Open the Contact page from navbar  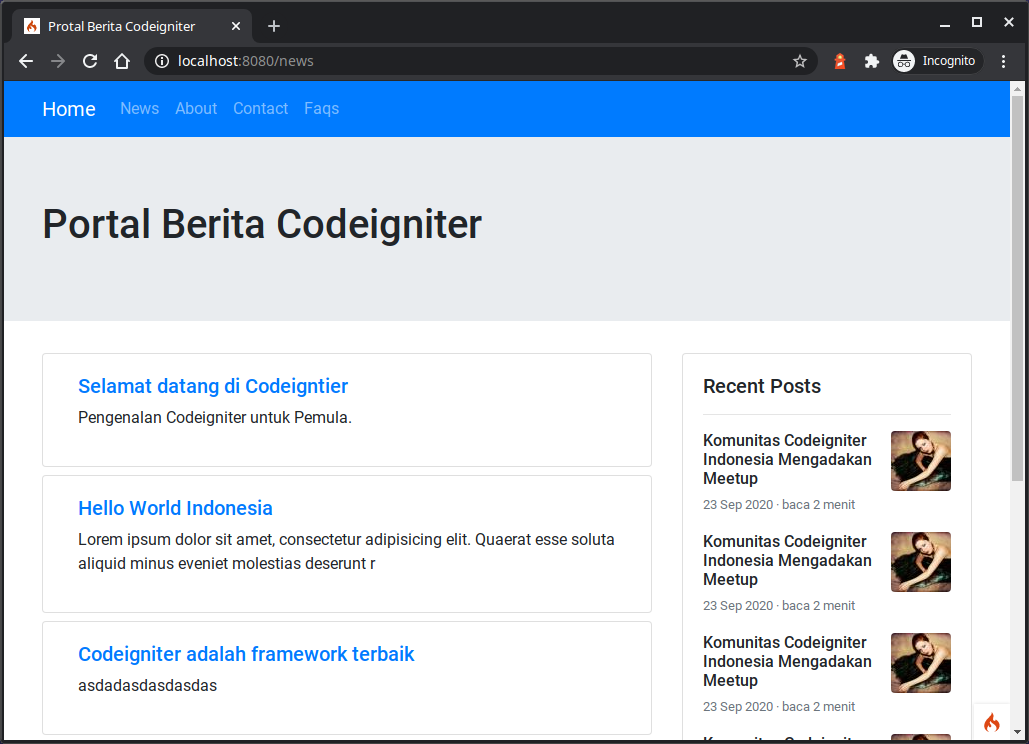coord(260,109)
